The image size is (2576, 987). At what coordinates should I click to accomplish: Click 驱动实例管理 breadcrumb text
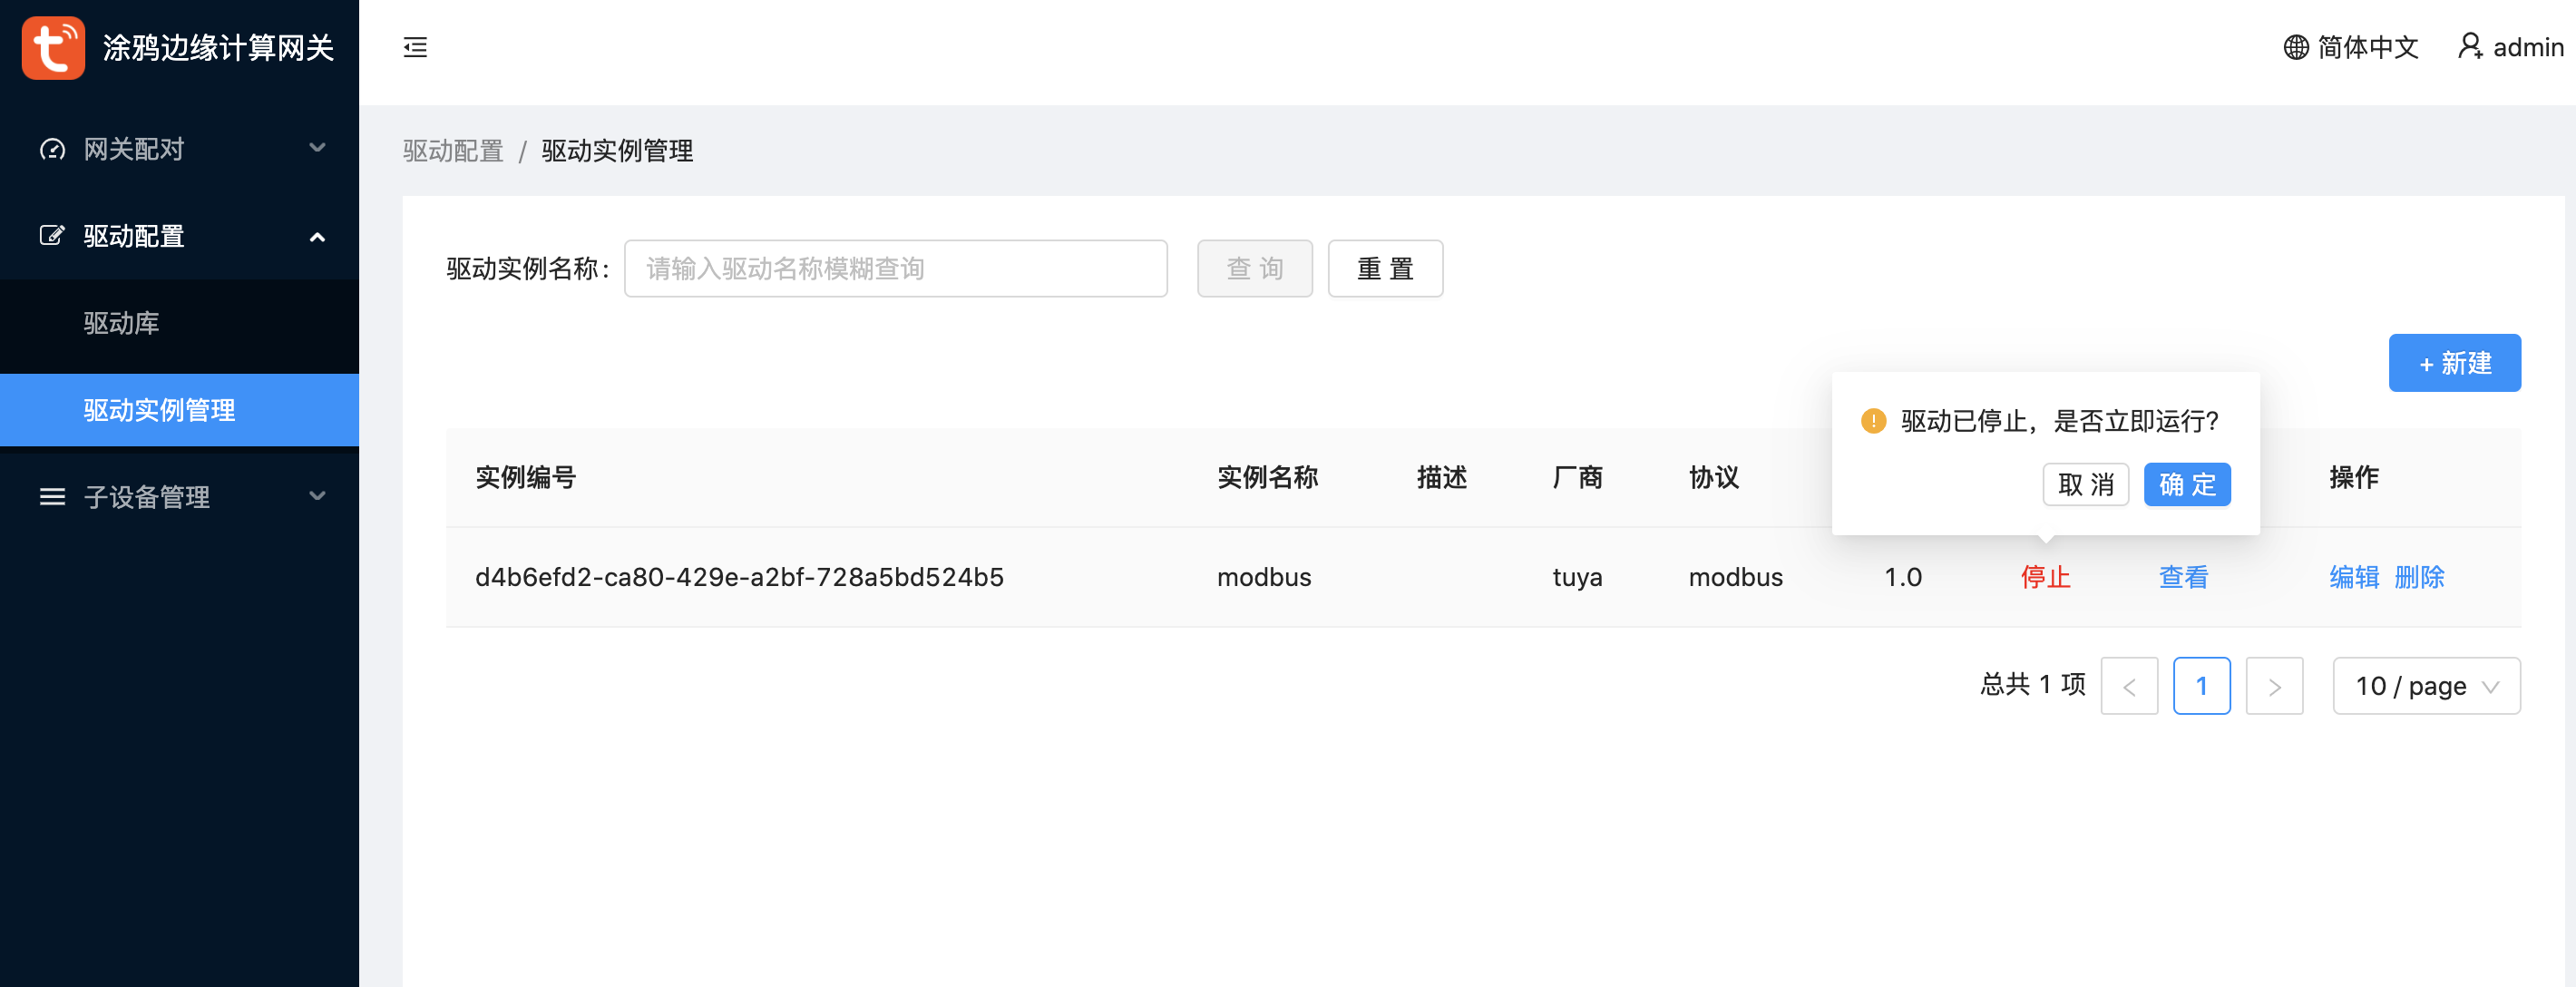(617, 151)
